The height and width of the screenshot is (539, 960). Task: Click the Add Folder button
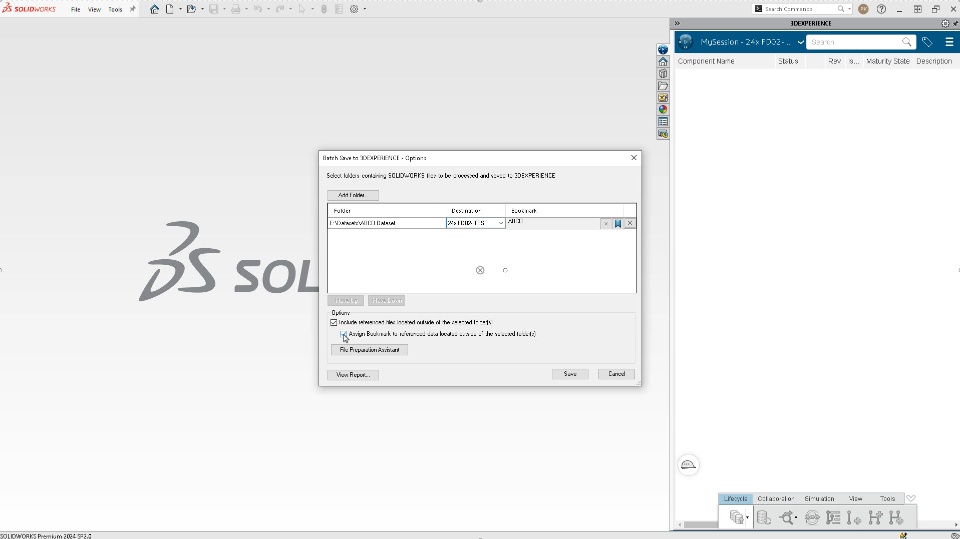tap(353, 195)
